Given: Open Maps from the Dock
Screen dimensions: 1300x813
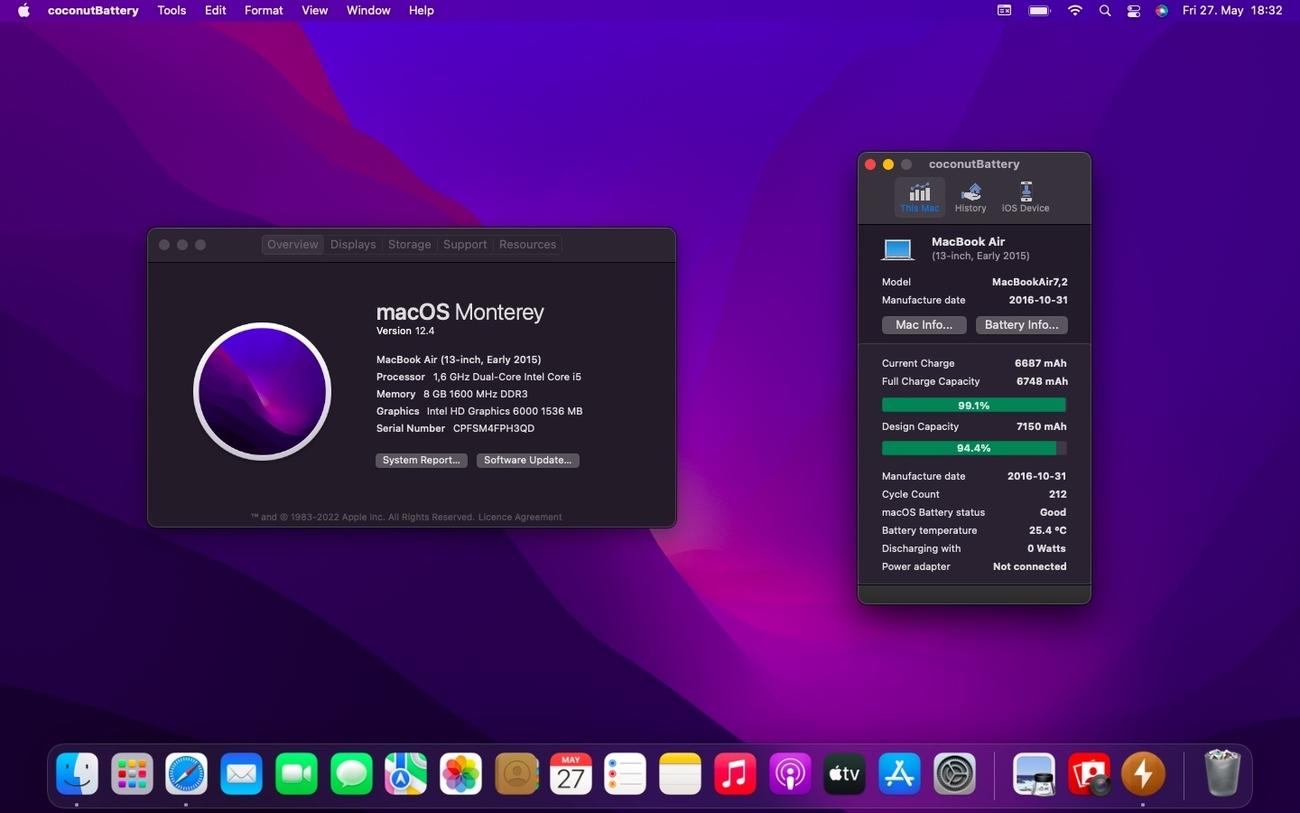Looking at the screenshot, I should click(x=406, y=774).
